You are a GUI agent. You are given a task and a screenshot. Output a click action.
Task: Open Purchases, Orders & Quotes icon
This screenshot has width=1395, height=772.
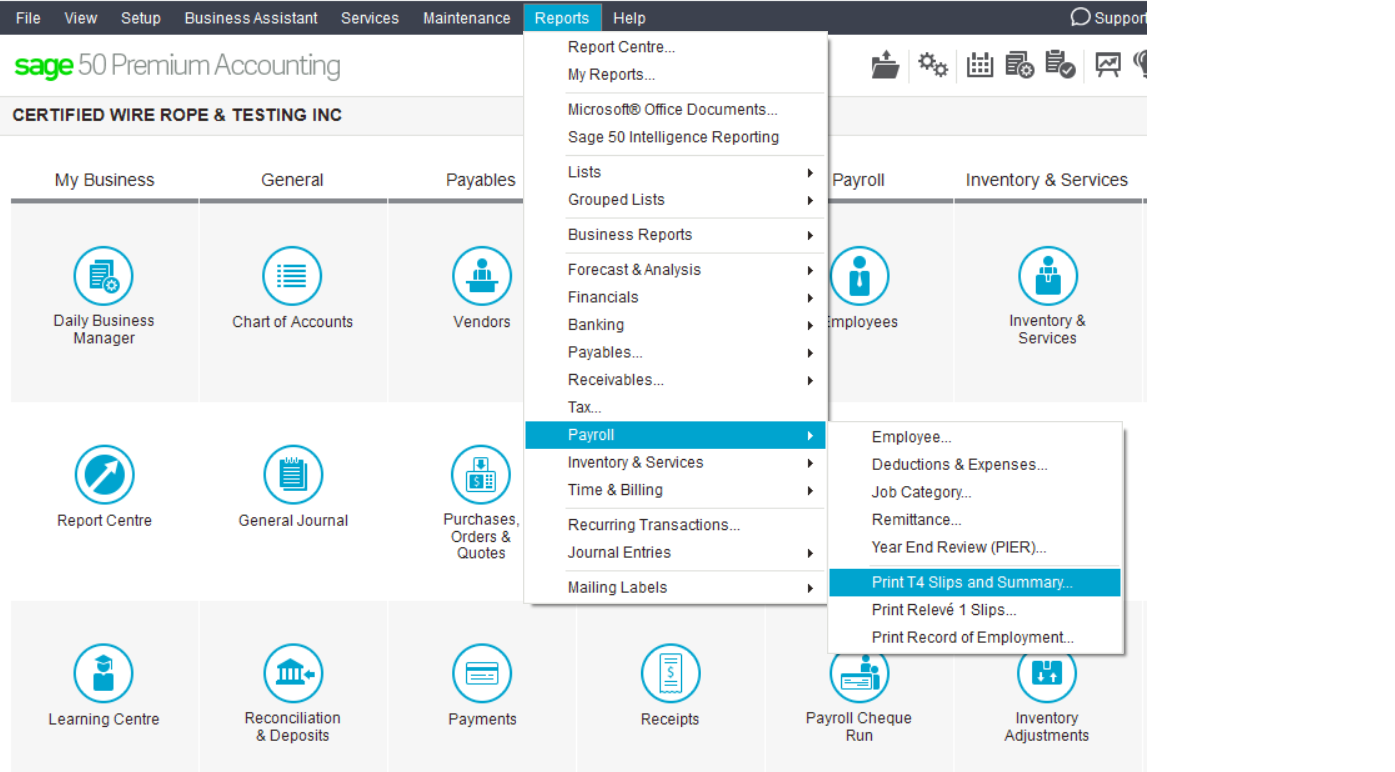click(481, 475)
